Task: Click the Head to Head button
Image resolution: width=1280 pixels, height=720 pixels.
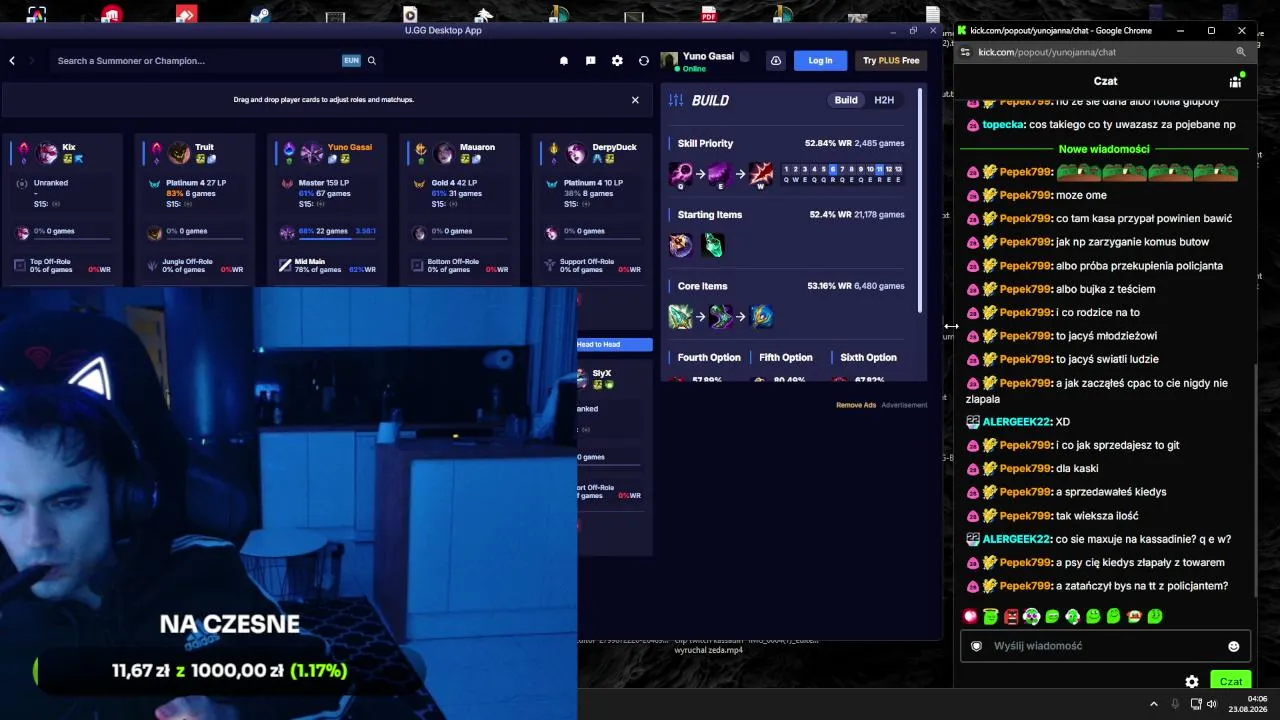Action: [x=614, y=344]
